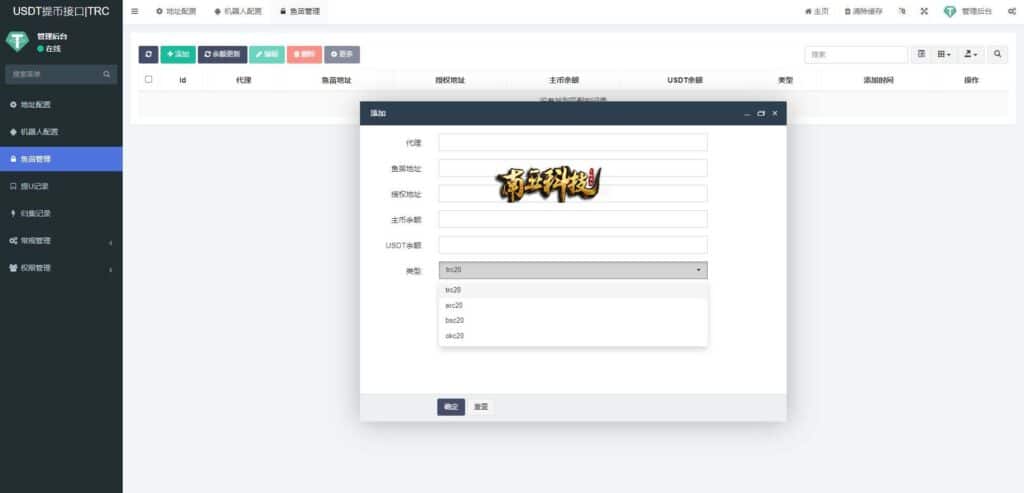
Task: Select 鱼苗管理 in the sidebar
Action: (x=61, y=159)
